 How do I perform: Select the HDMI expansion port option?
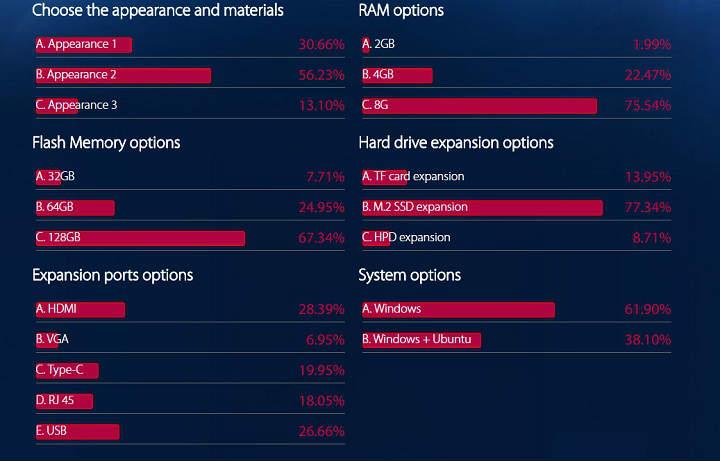tap(79, 309)
